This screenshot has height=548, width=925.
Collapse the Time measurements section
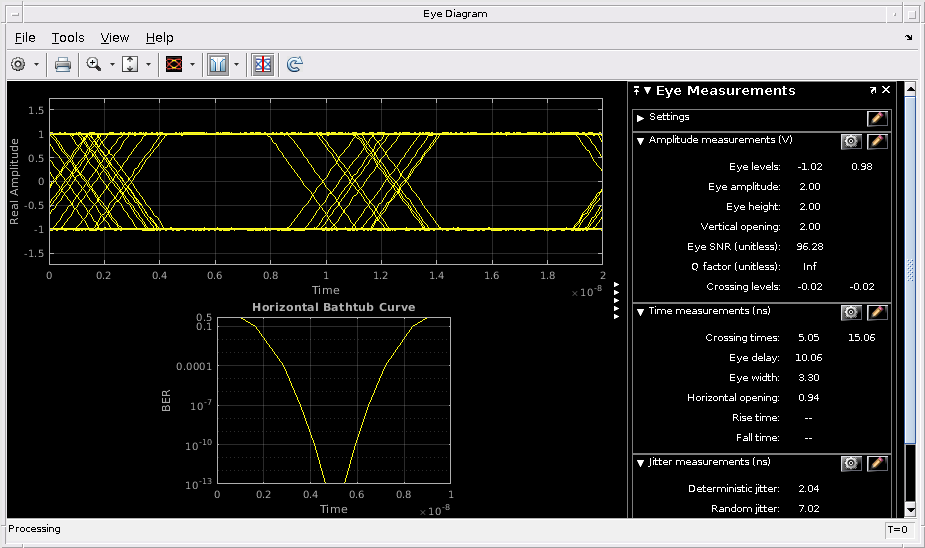point(641,312)
